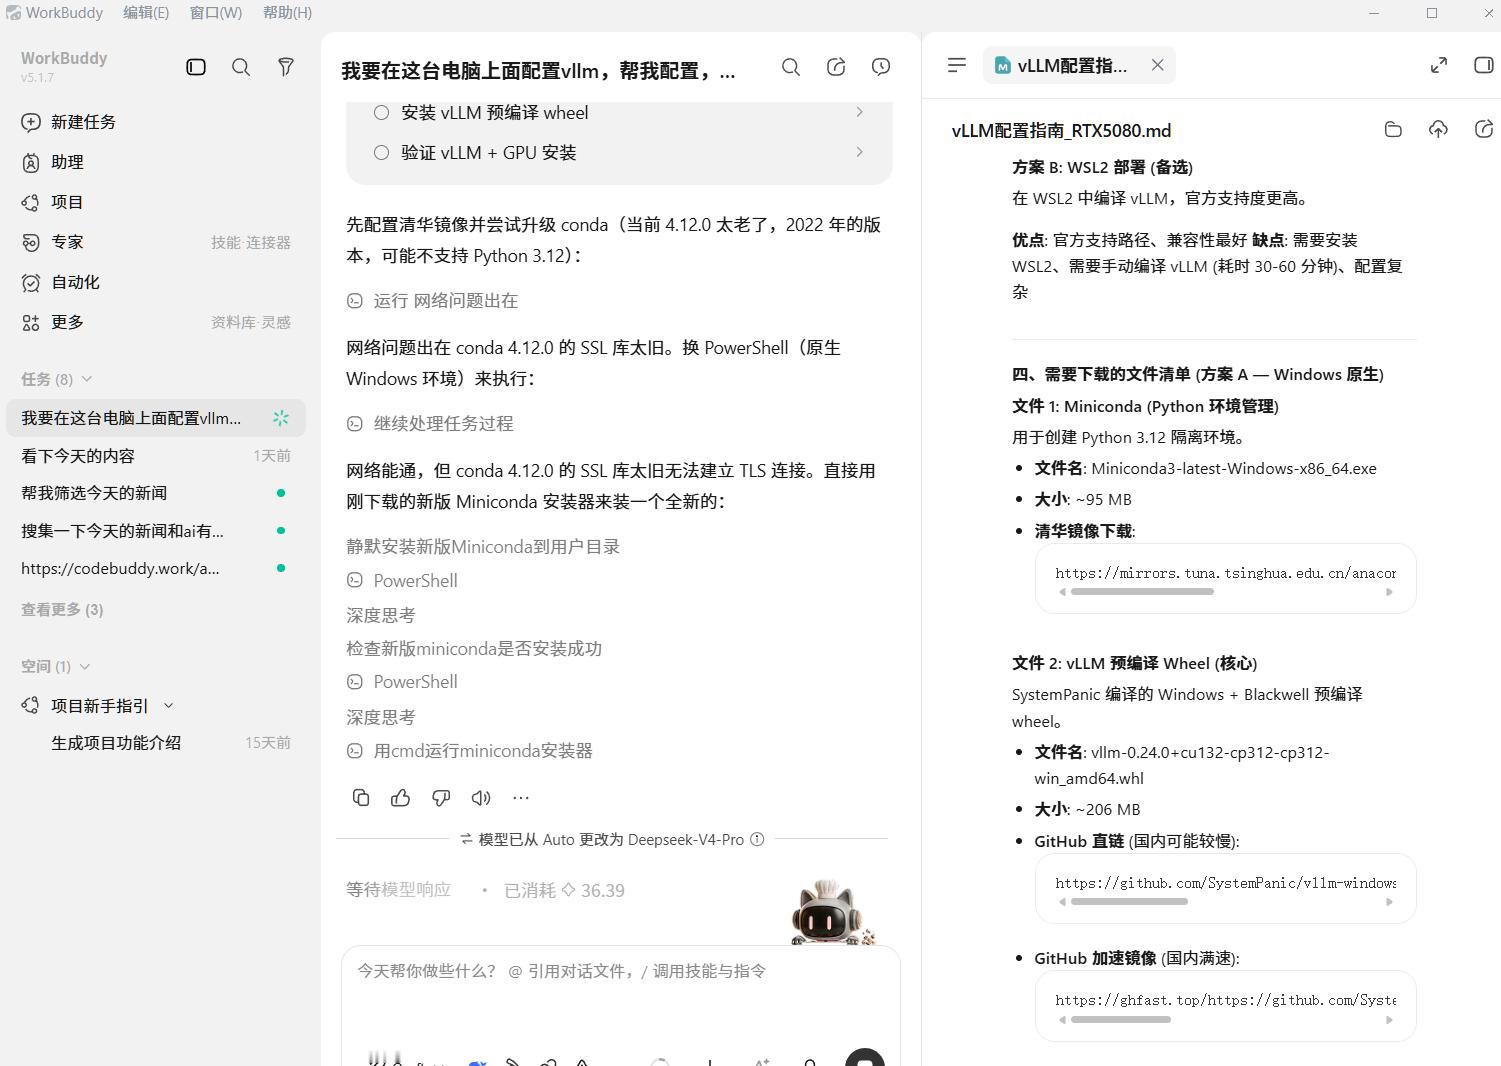The image size is (1501, 1066).
Task: Click 技能·连接器 label beside 专家
Action: (251, 243)
